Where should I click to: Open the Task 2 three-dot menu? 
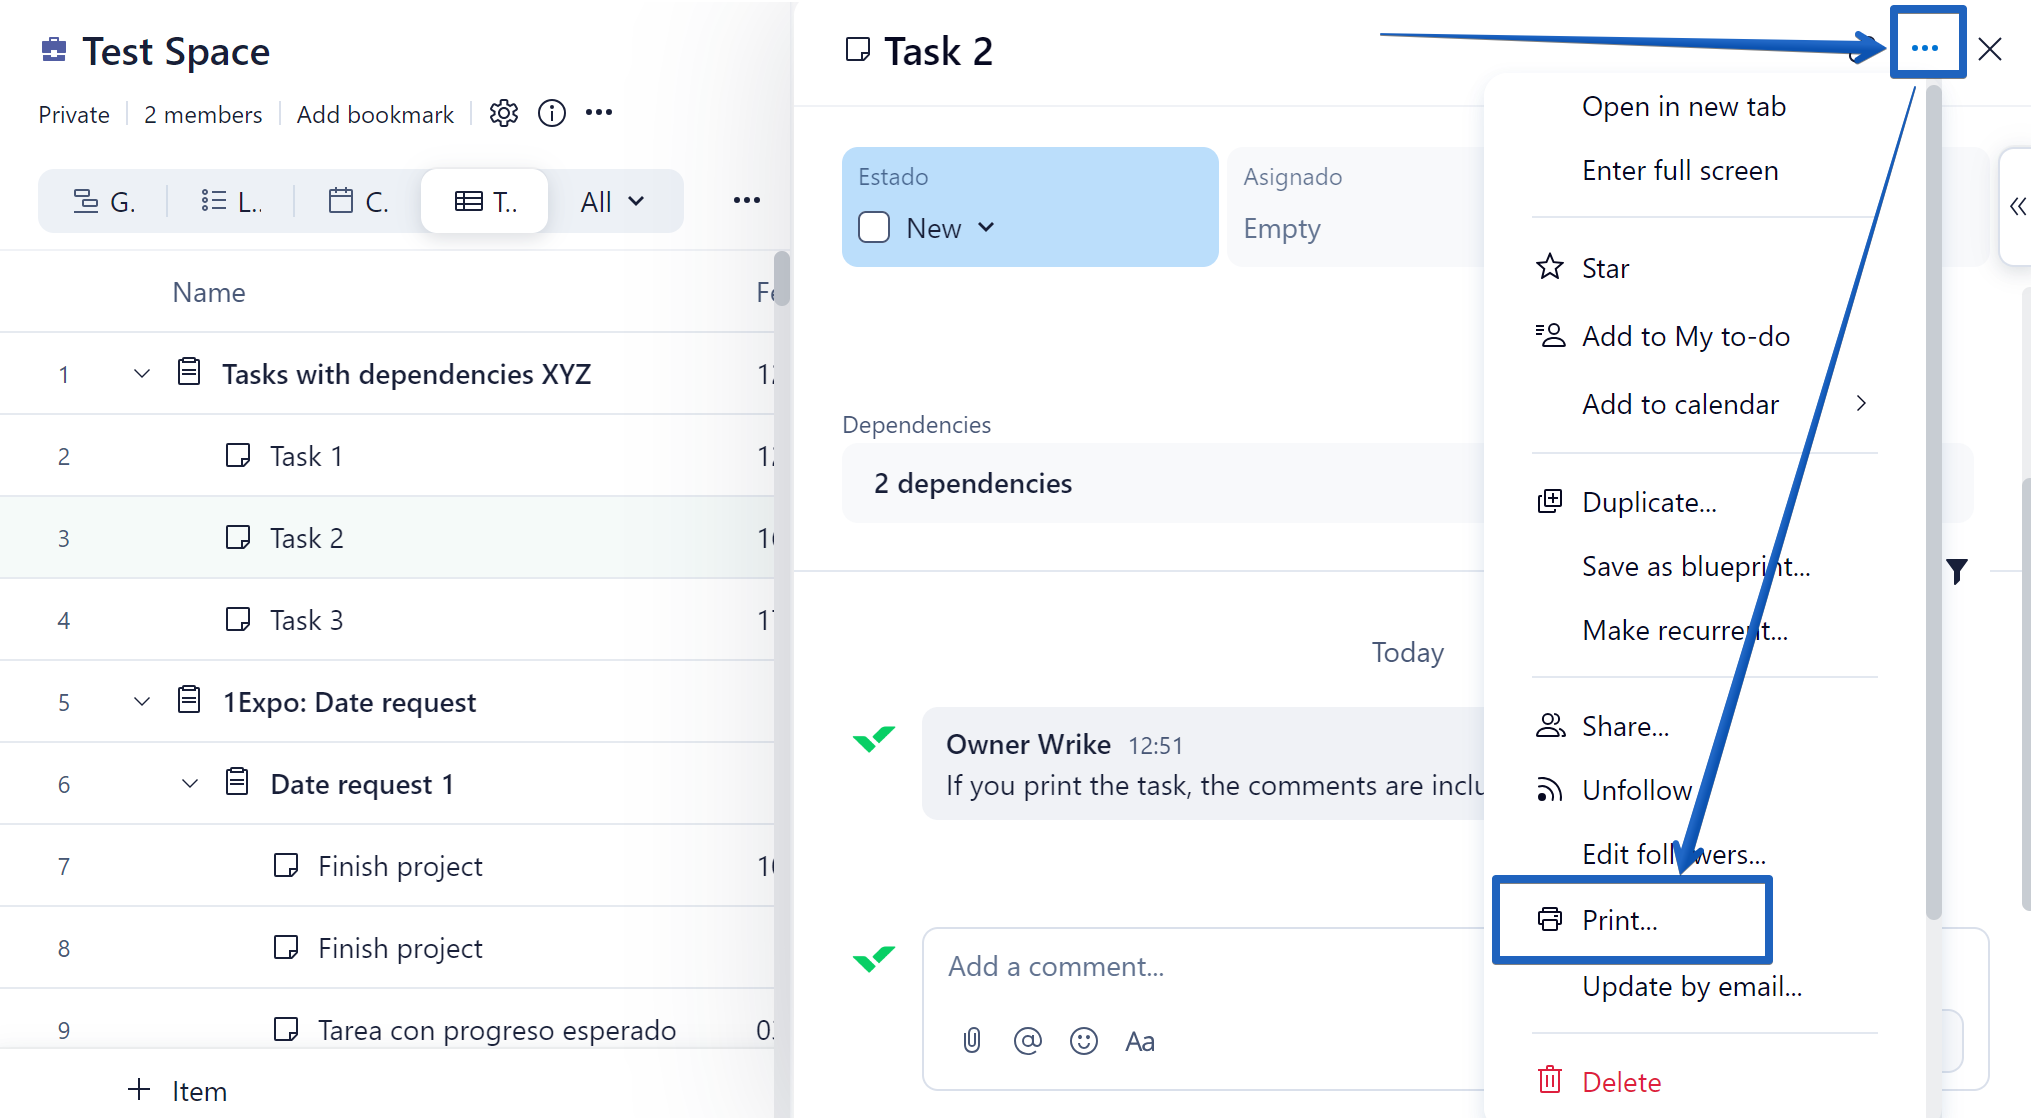1925,48
